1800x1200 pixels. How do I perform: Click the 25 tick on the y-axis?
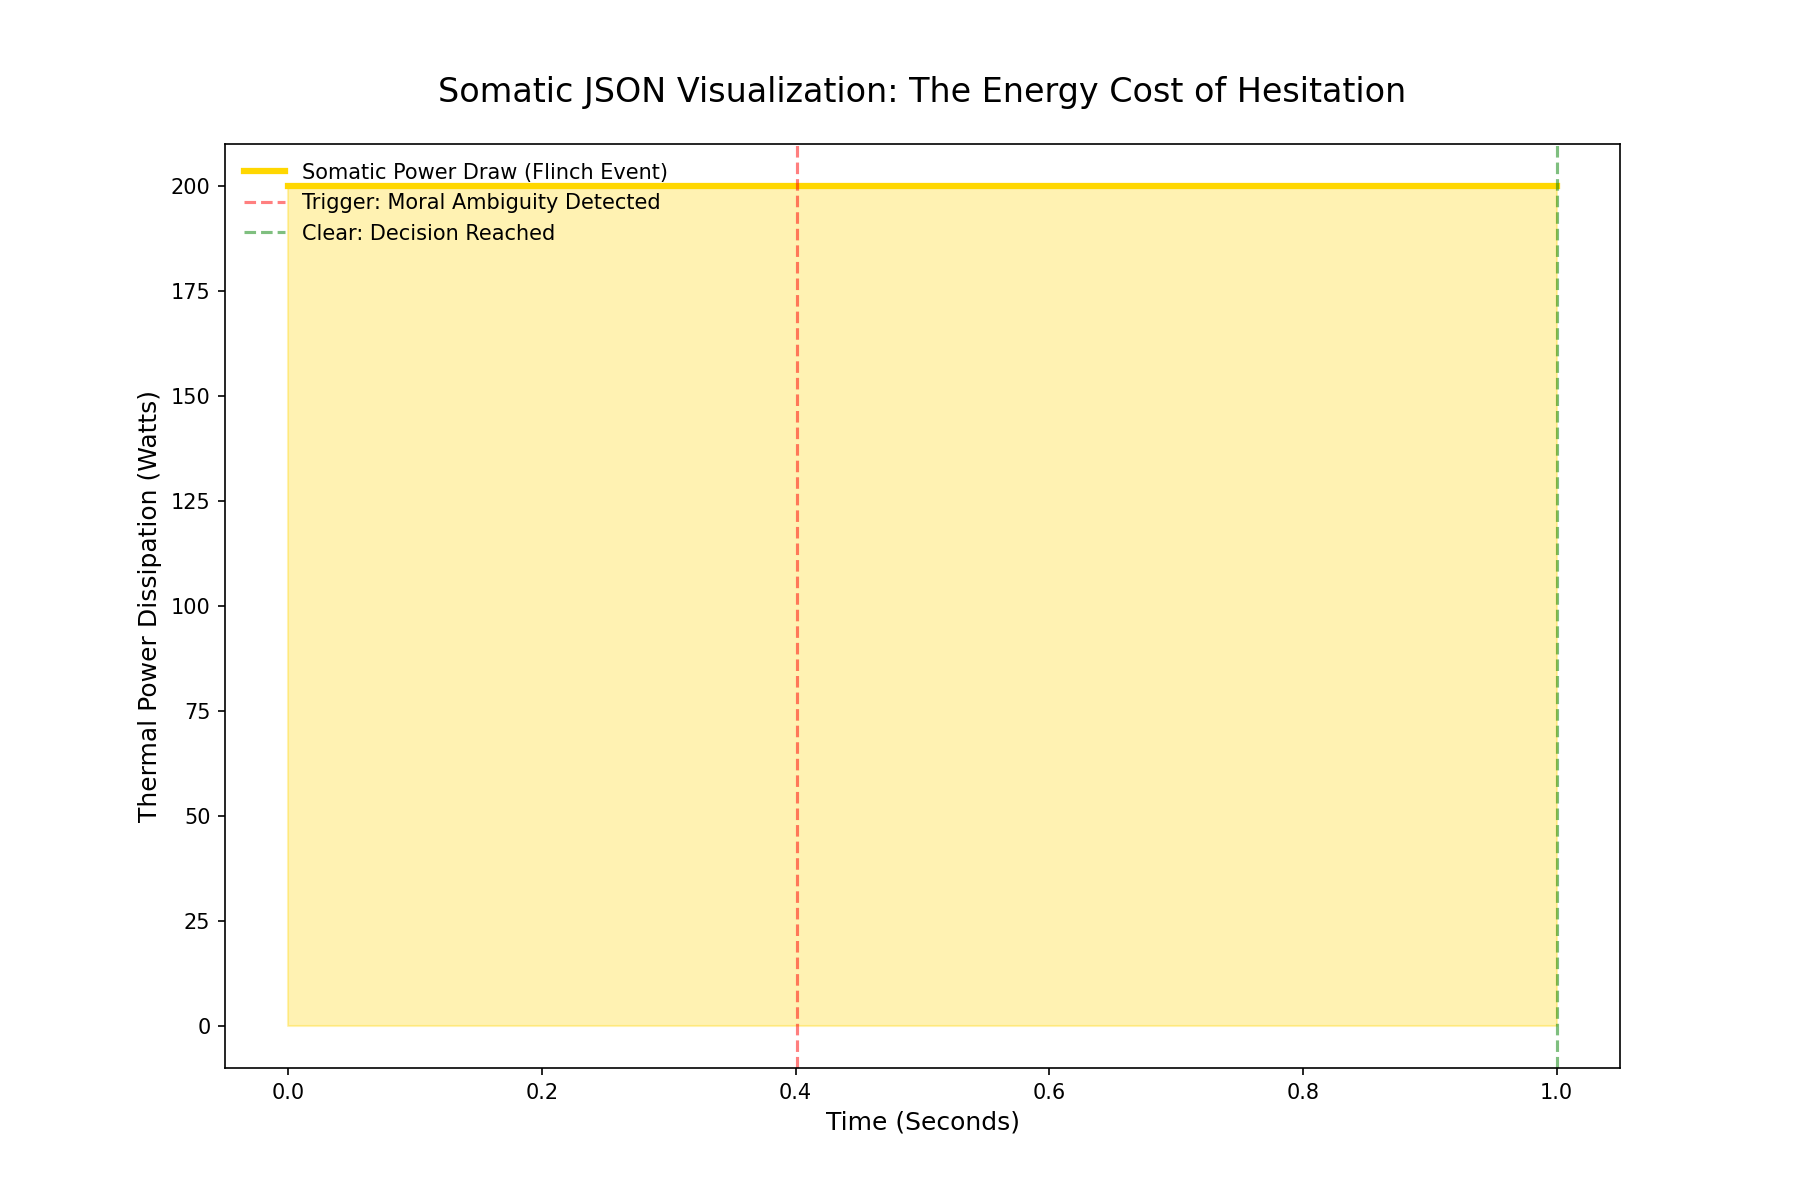pos(197,922)
